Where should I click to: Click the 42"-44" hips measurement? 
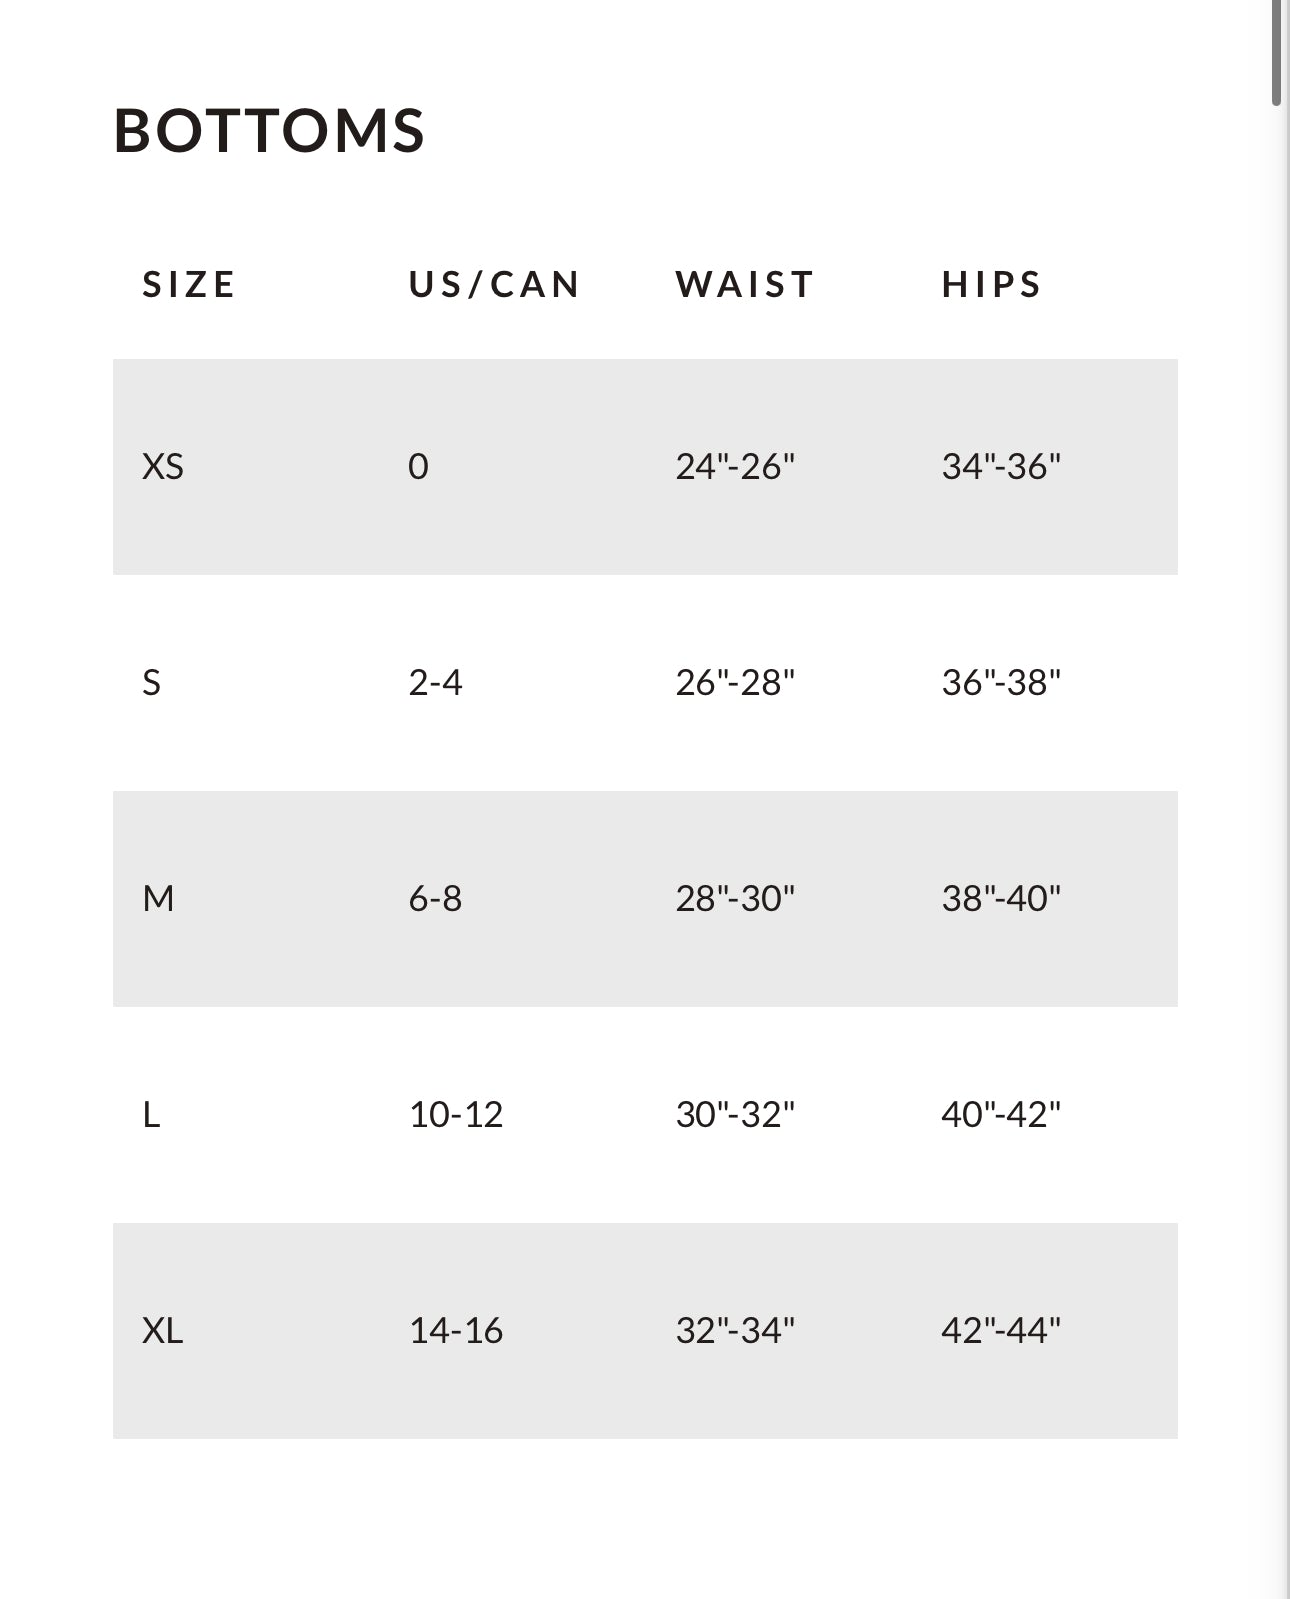[x=1001, y=1331]
